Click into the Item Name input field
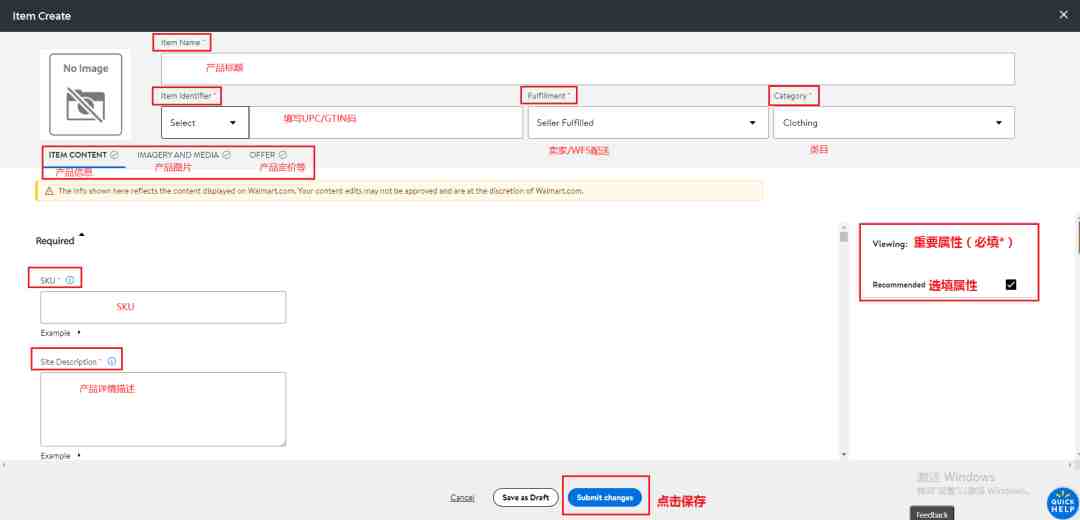Screen dimensions: 1080x520 [588, 69]
